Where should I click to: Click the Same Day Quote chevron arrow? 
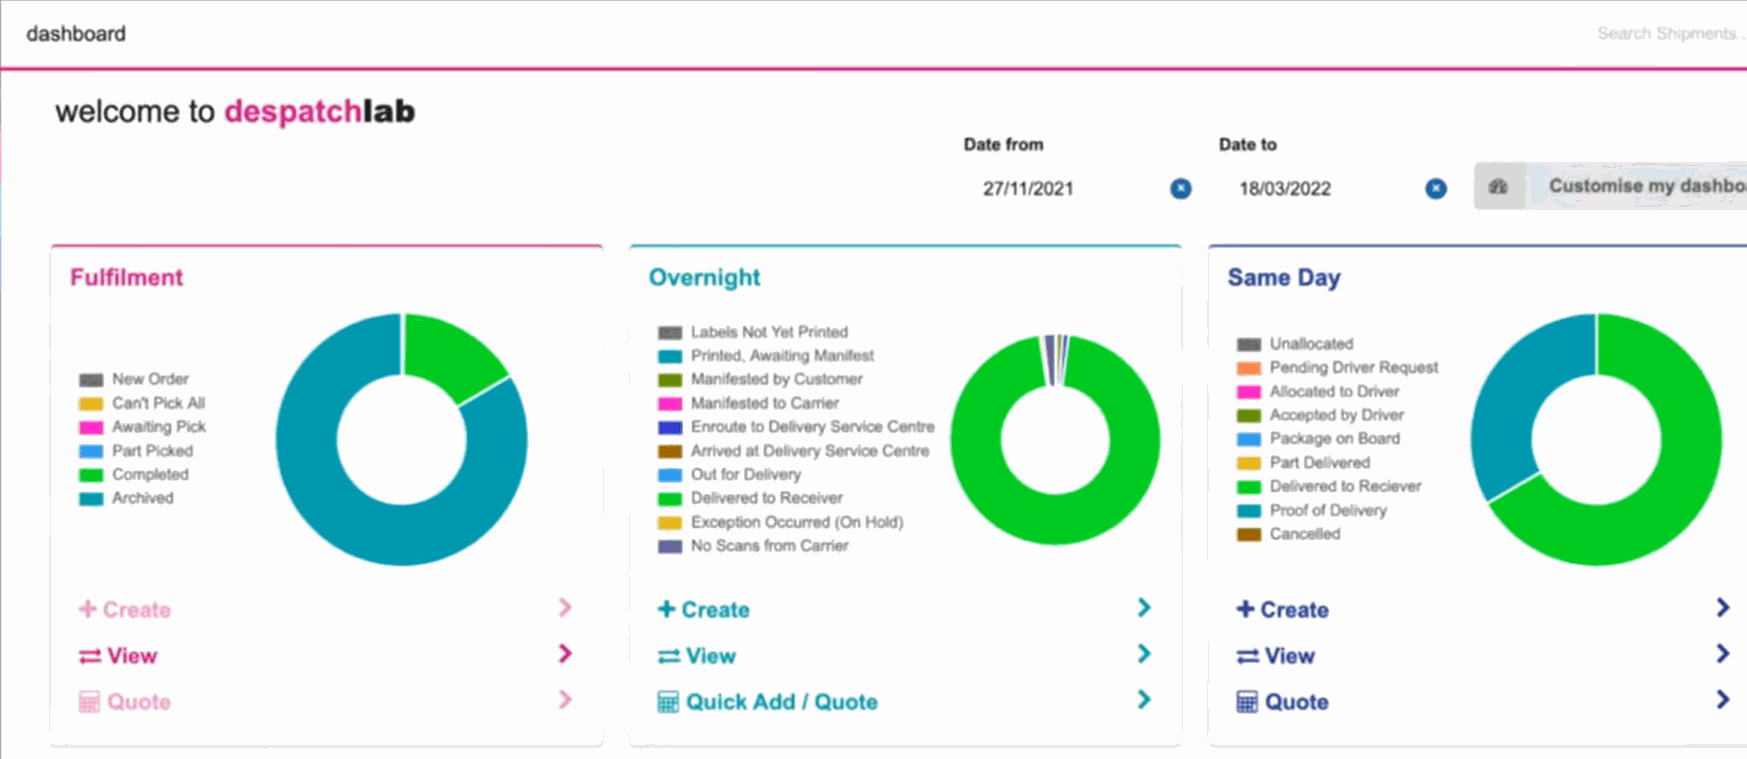1722,699
